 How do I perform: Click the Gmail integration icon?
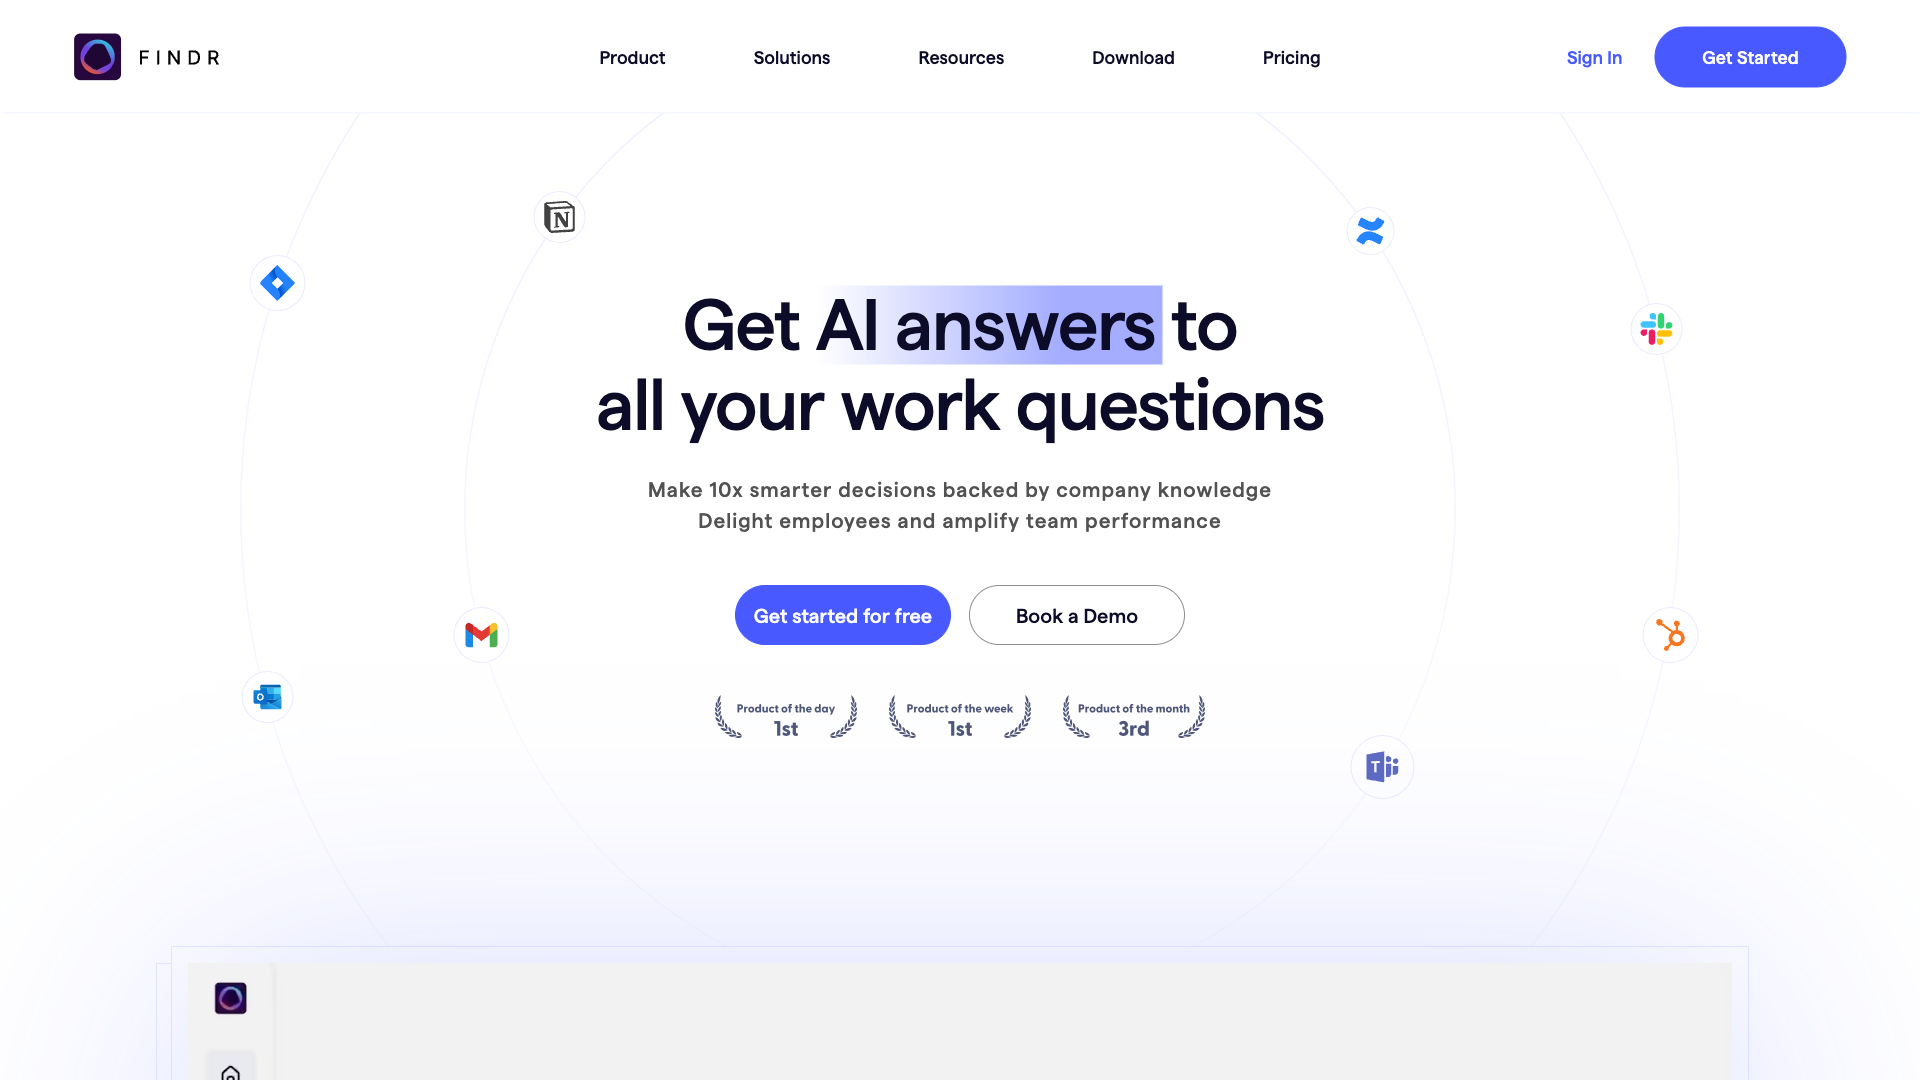(x=481, y=634)
